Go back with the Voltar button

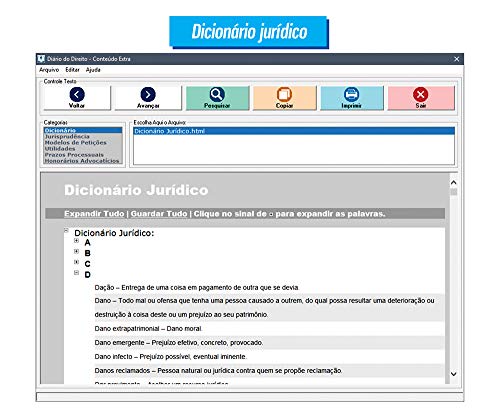[x=77, y=98]
